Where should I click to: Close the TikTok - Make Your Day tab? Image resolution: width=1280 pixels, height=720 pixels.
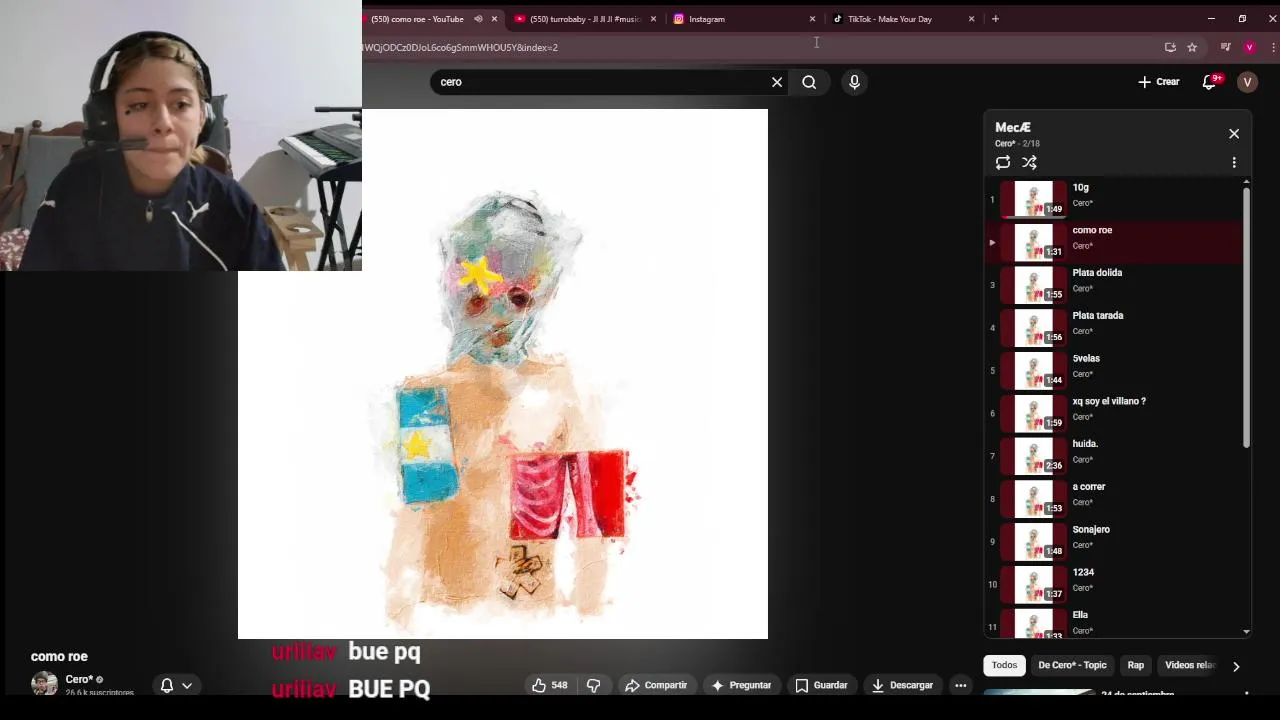(x=971, y=19)
